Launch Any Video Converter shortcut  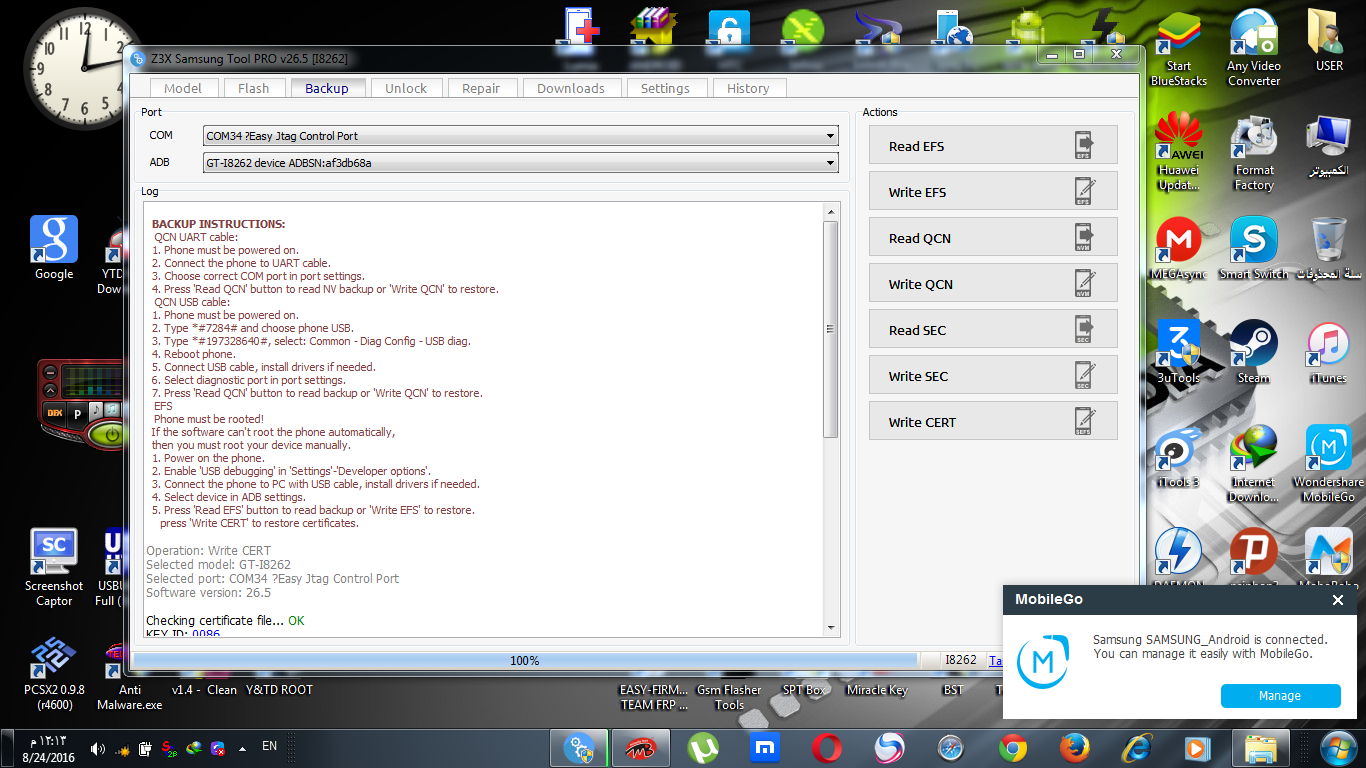1254,47
